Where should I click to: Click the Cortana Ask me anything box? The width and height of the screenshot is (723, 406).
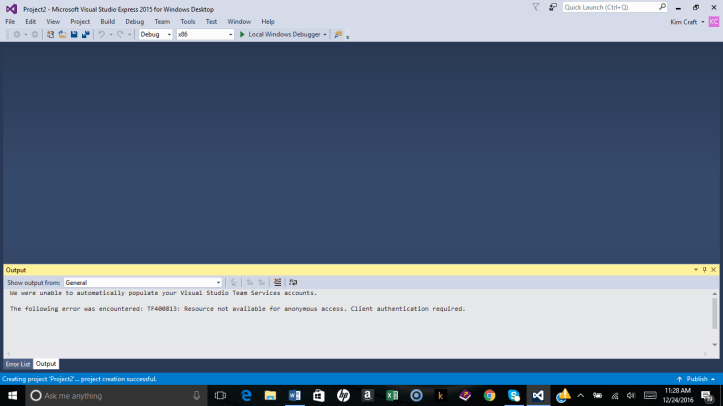pyautogui.click(x=116, y=395)
